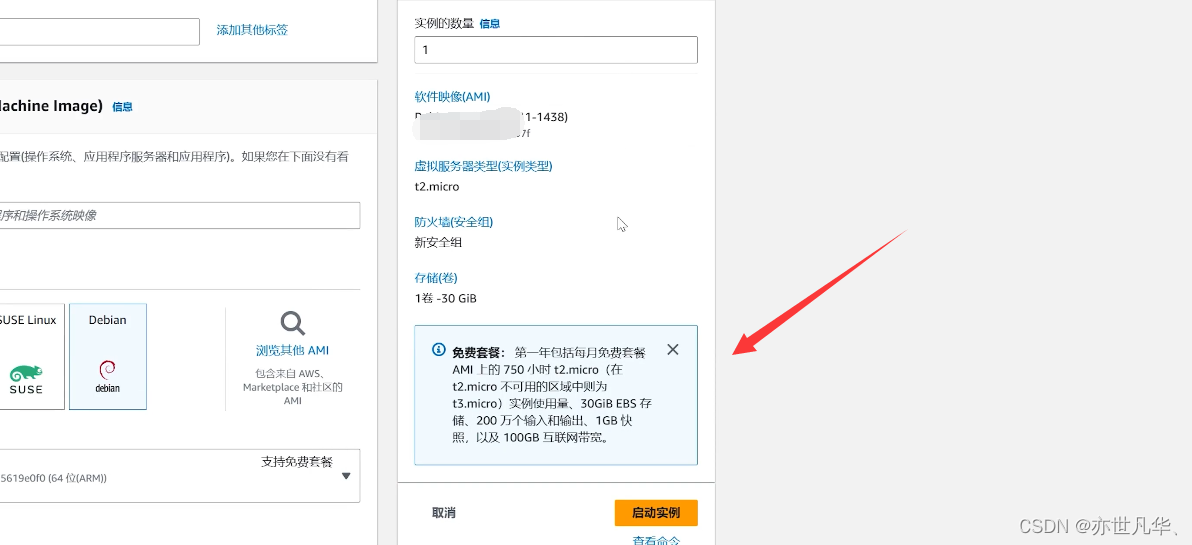1192x545 pixels.
Task: Click the 添加其他标签 link
Action: click(x=252, y=30)
